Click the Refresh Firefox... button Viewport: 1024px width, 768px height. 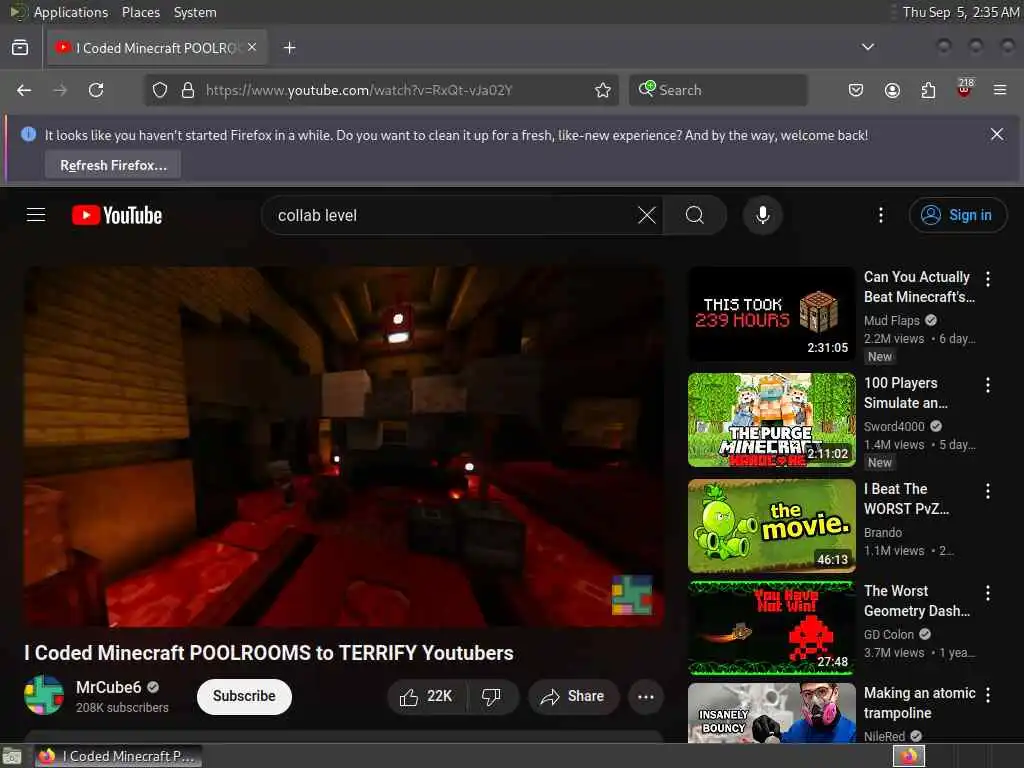click(x=113, y=165)
